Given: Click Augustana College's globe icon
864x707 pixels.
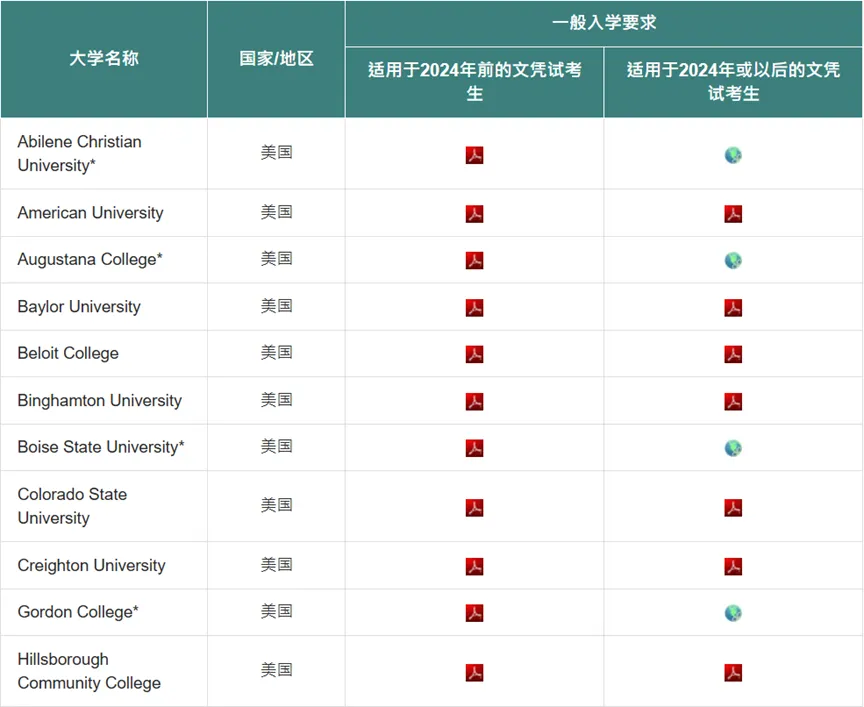Looking at the screenshot, I should (733, 259).
